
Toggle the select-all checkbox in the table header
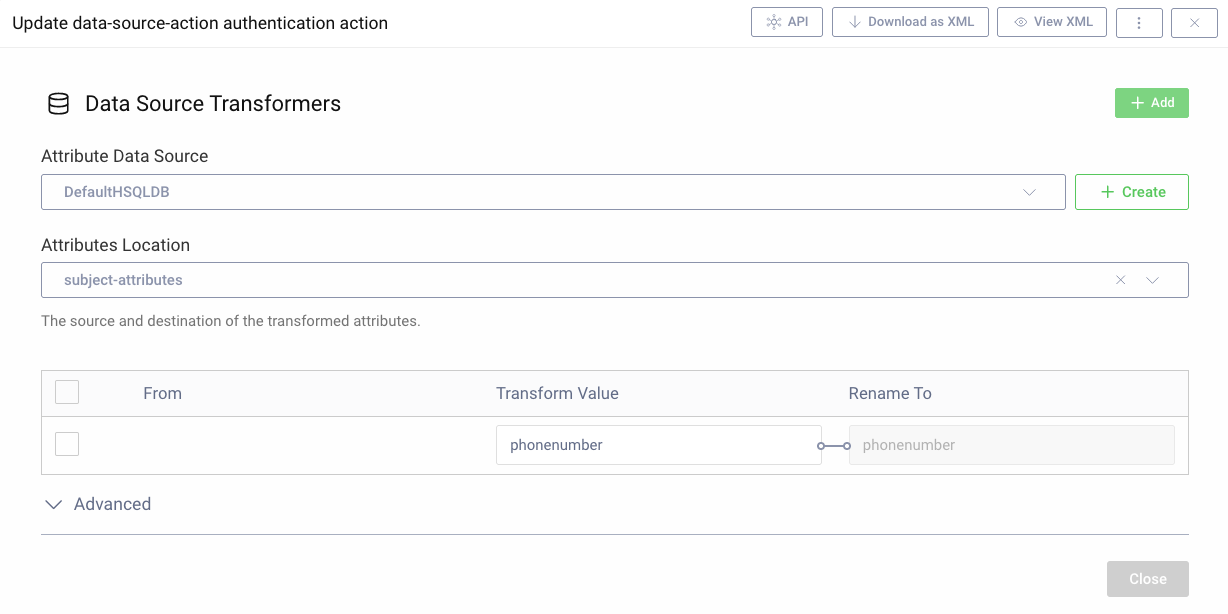point(66,392)
